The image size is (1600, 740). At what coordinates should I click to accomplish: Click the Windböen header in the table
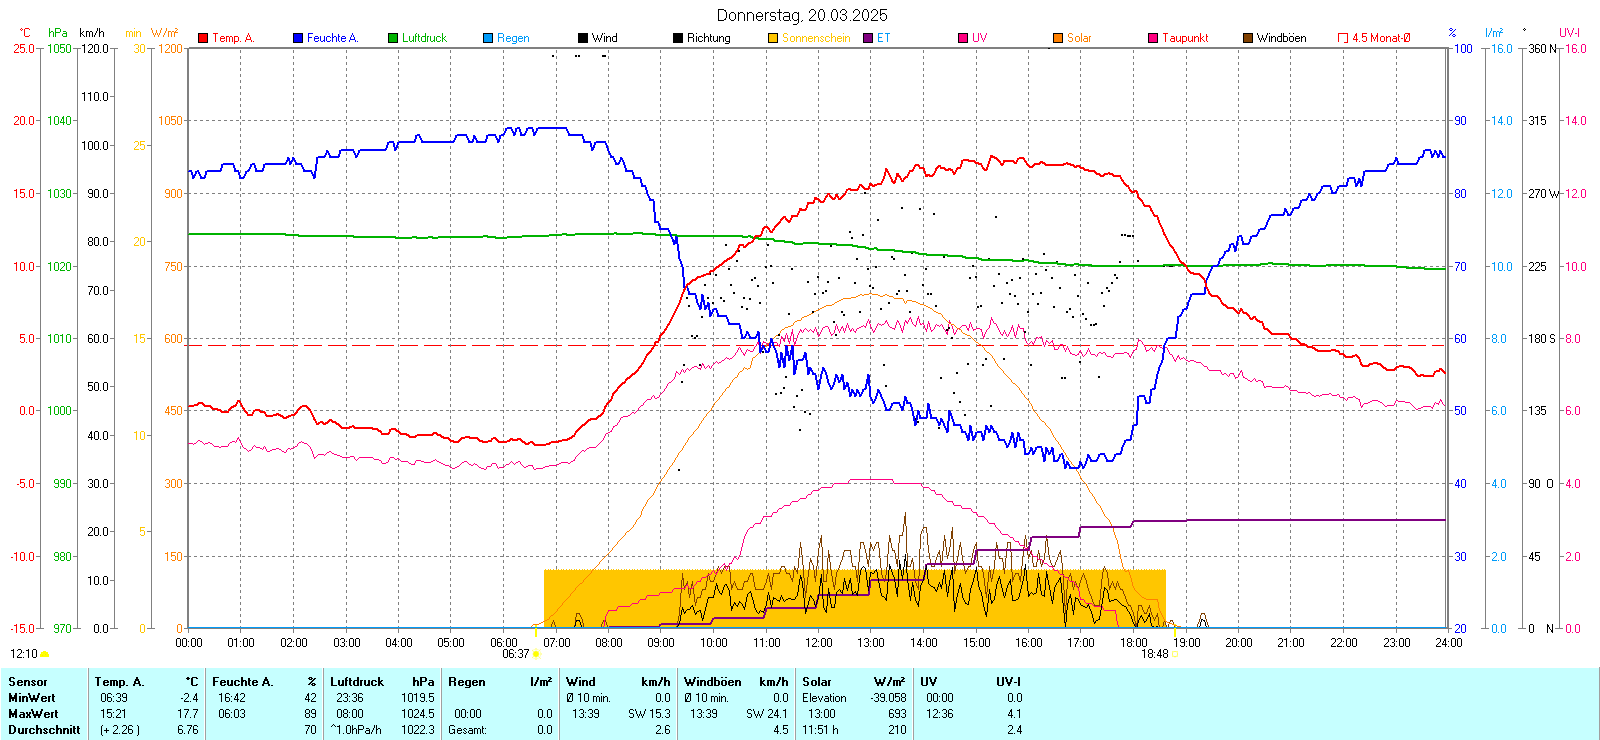[x=712, y=682]
